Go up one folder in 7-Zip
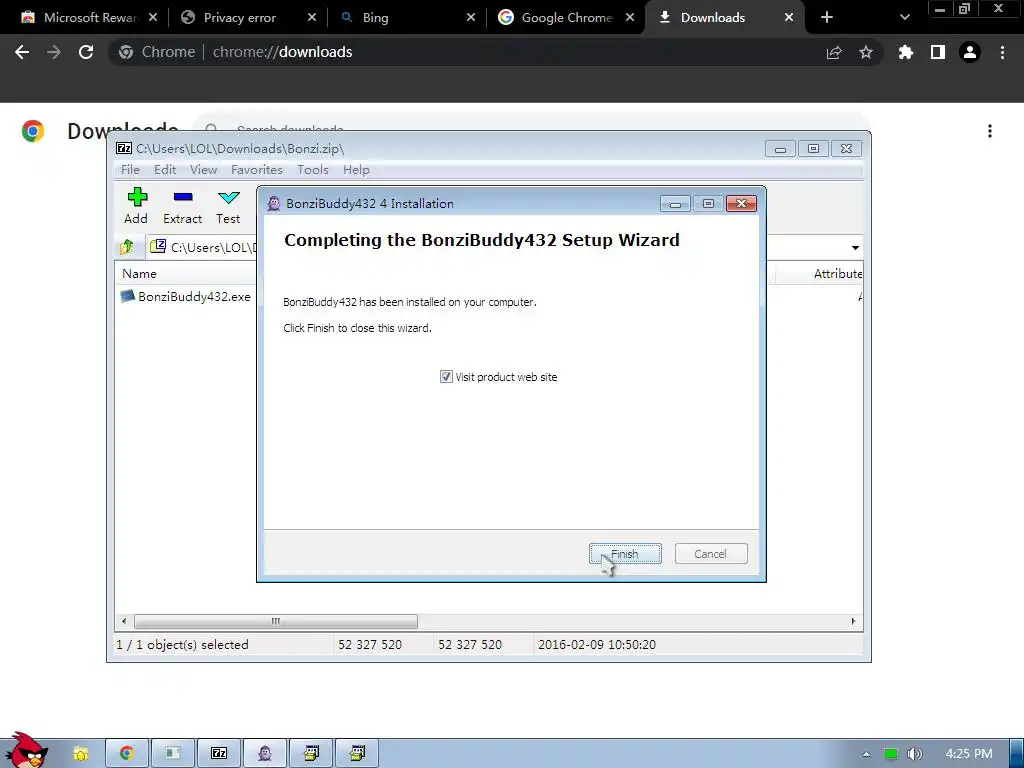 point(127,247)
